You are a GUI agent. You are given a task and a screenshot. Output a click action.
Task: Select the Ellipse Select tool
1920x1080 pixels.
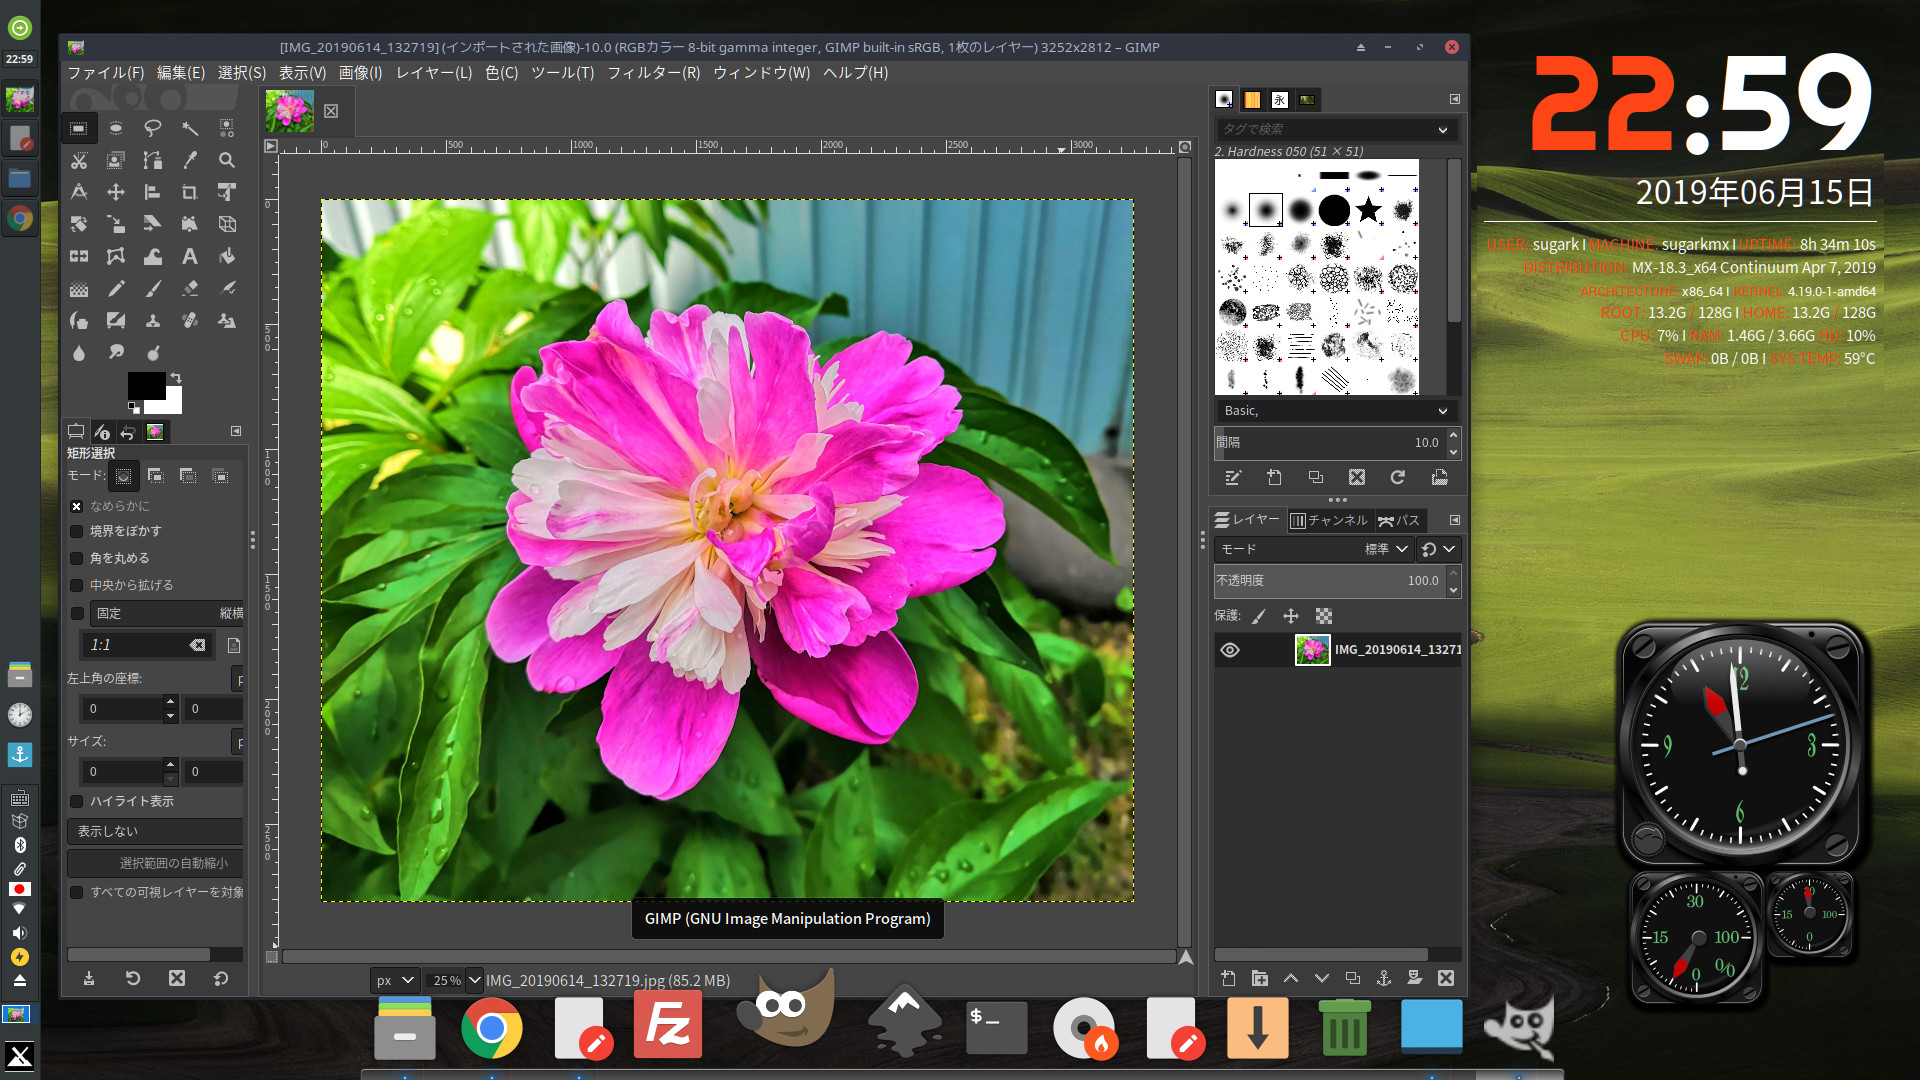(x=116, y=128)
